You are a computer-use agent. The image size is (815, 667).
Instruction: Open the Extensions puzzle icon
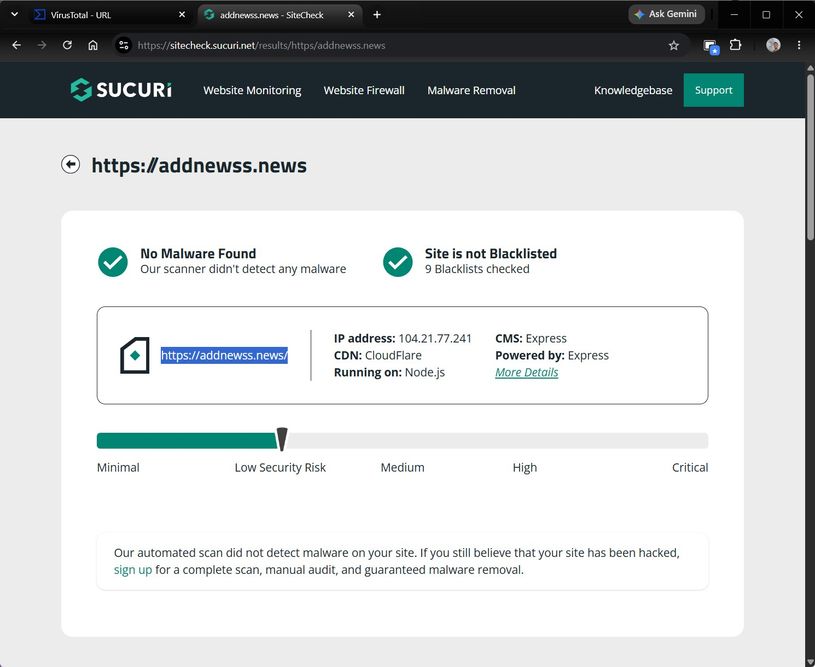(735, 45)
